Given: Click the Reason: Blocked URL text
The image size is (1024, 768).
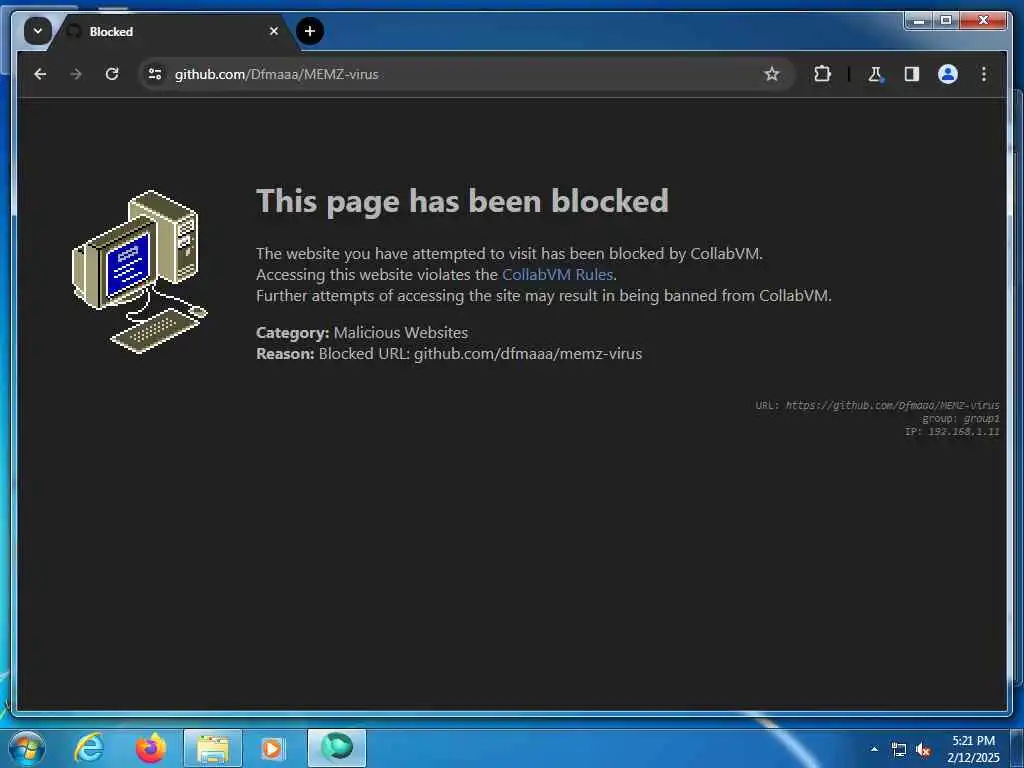Looking at the screenshot, I should [449, 354].
